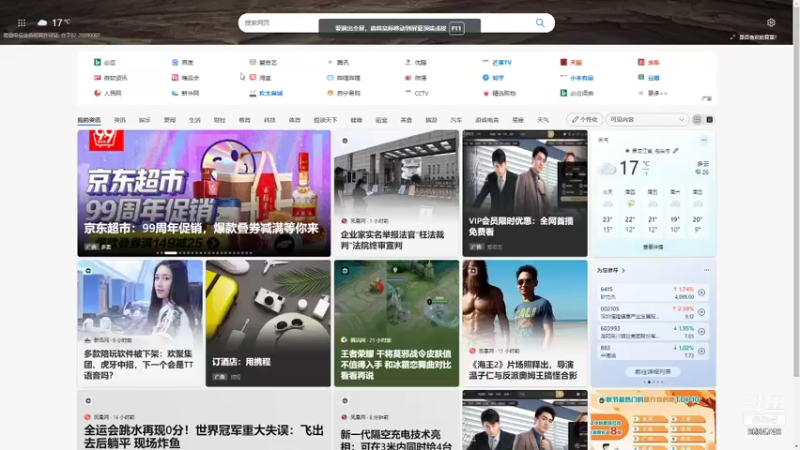This screenshot has height=450, width=800.
Task: Open the JD.com quick link
Action: click(648, 62)
